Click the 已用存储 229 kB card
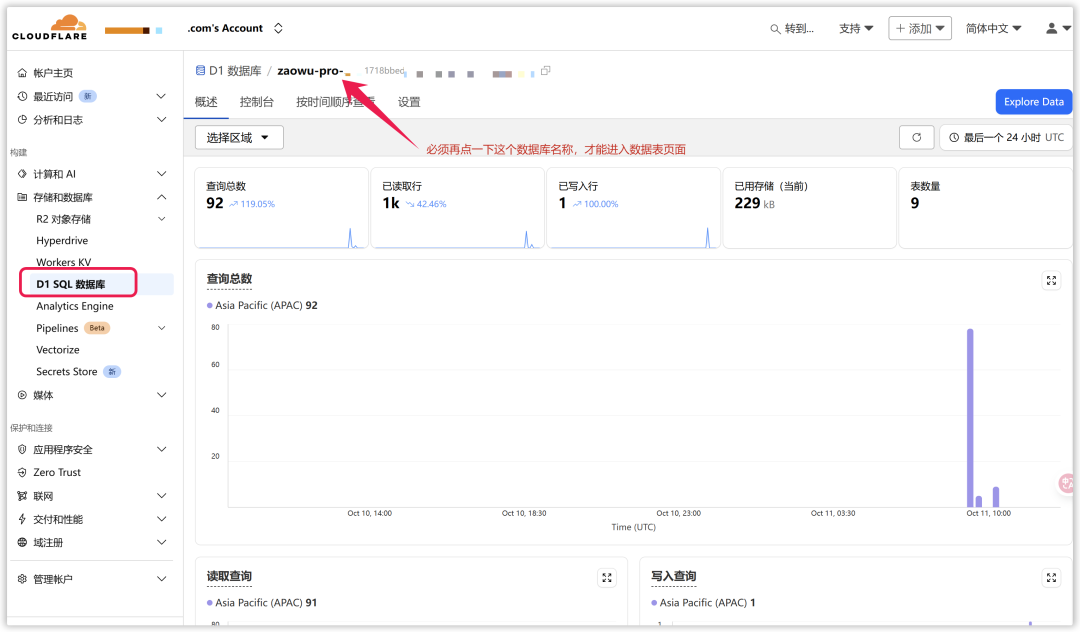 point(809,208)
